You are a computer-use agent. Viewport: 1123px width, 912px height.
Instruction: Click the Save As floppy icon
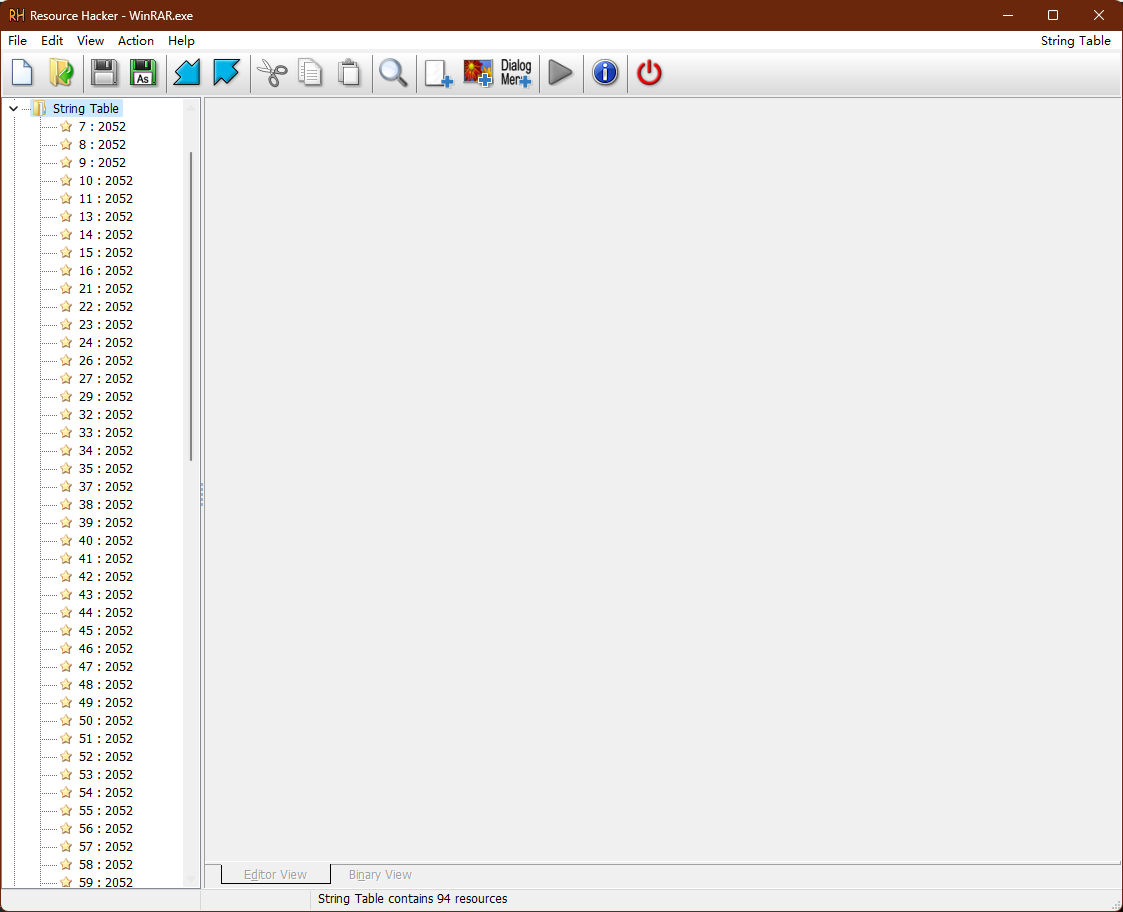[143, 73]
